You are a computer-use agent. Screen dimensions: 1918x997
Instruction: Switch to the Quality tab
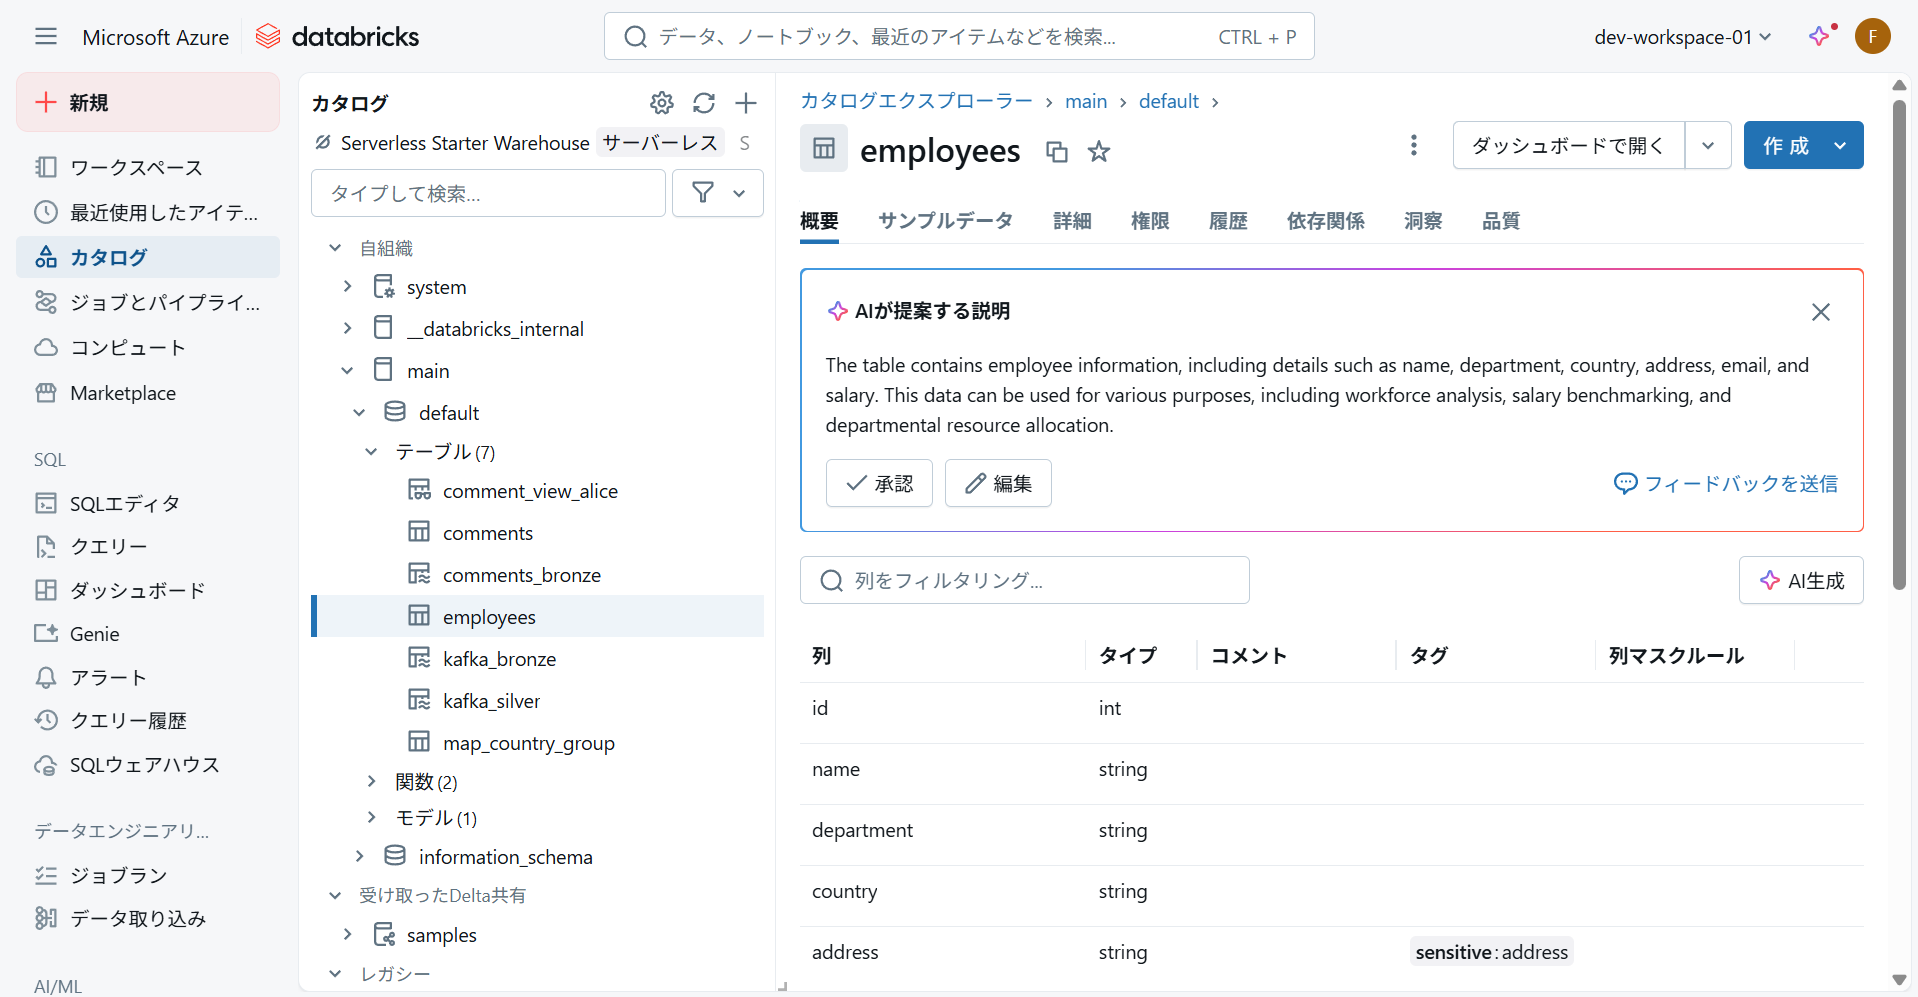click(1501, 221)
